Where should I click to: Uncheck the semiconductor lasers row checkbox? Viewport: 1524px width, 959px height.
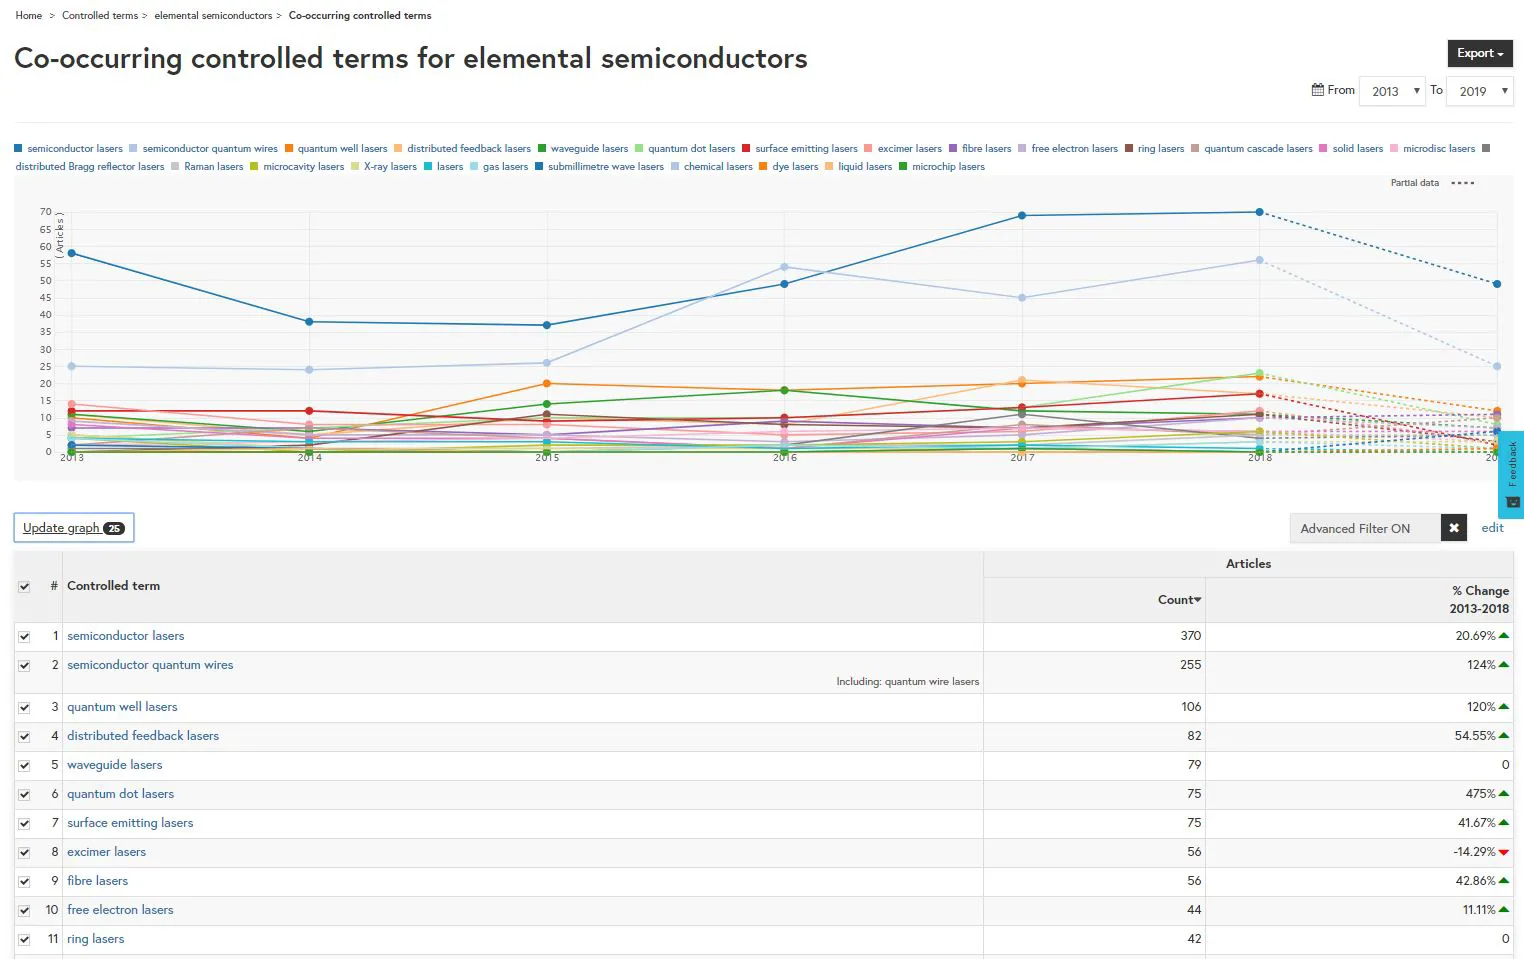click(24, 636)
